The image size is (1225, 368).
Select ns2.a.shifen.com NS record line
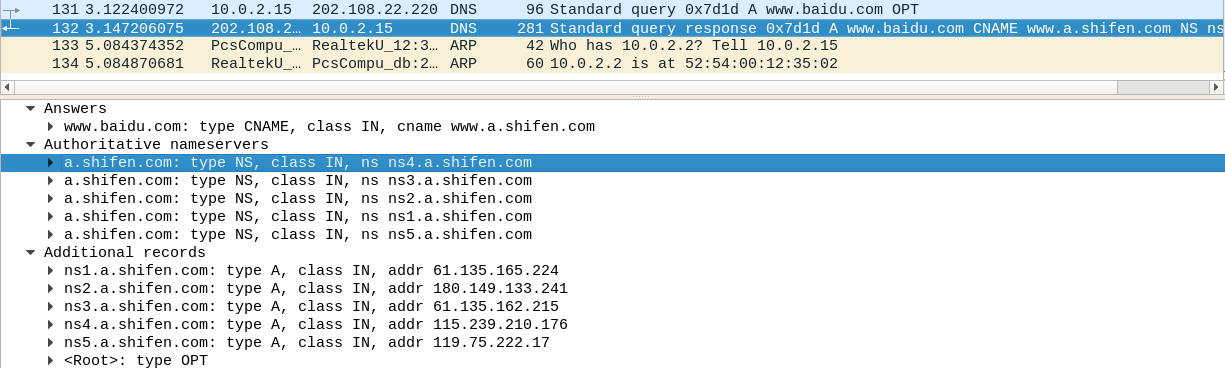tap(612, 198)
